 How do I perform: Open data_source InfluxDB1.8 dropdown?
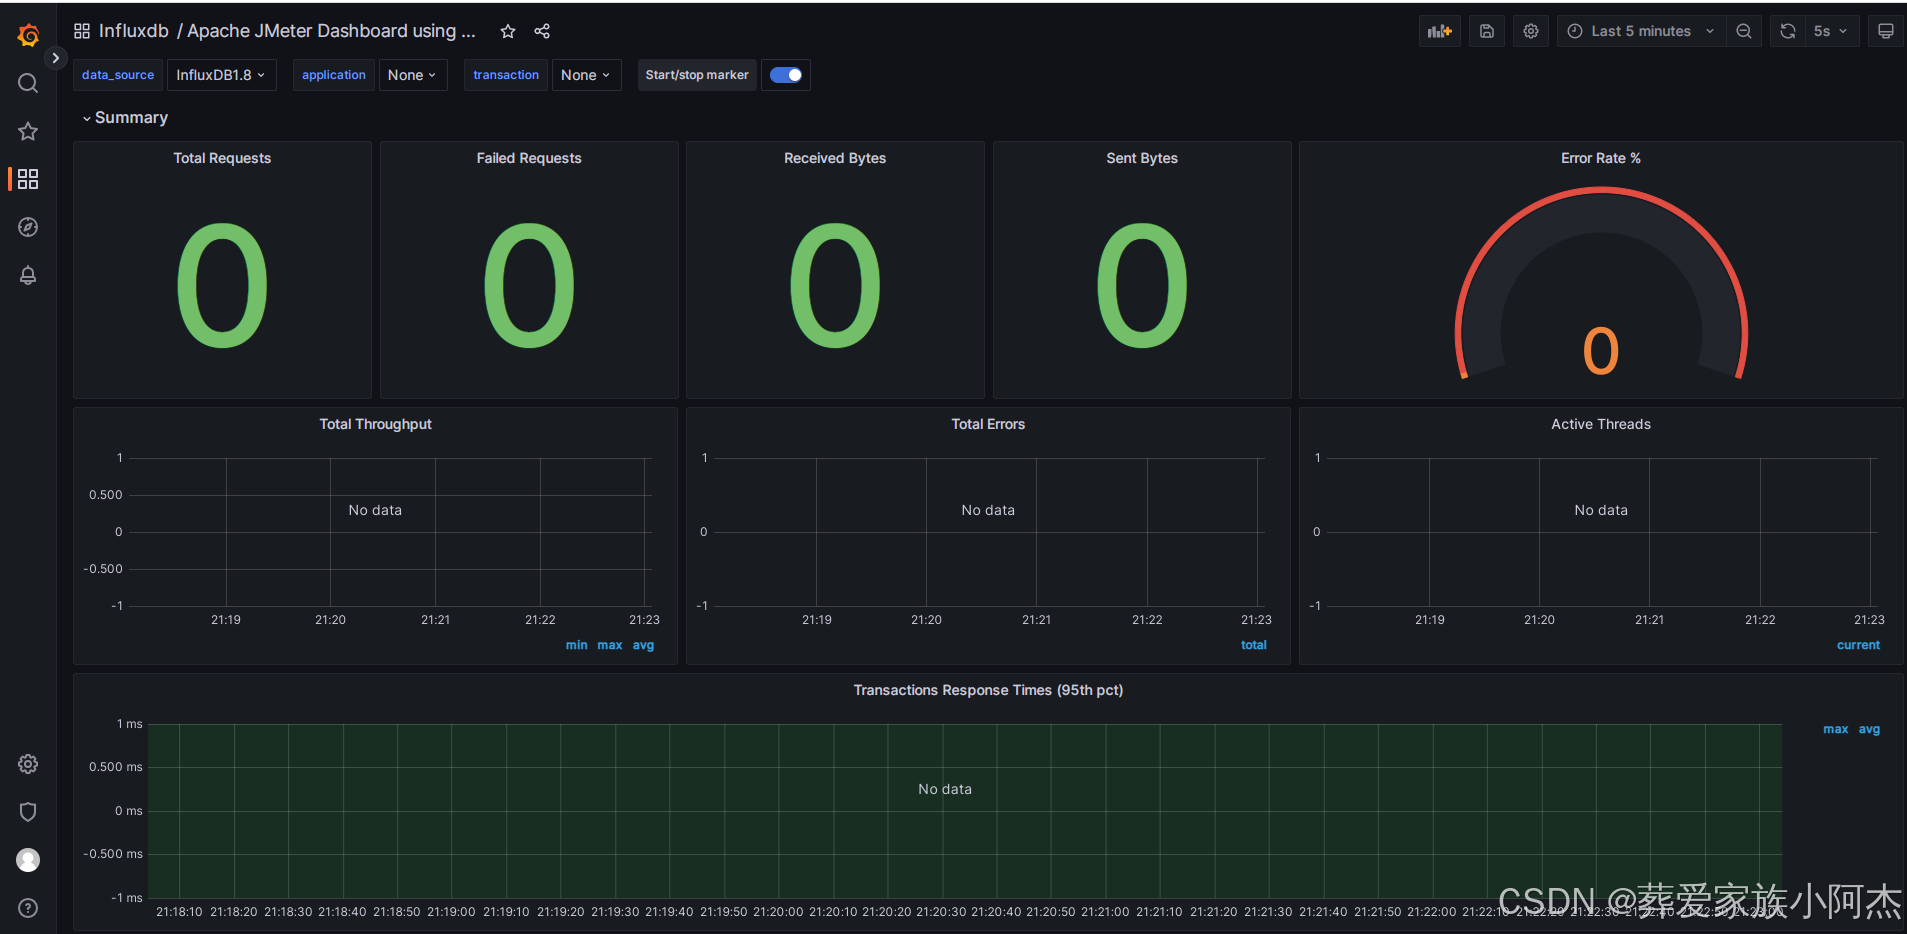pos(221,75)
